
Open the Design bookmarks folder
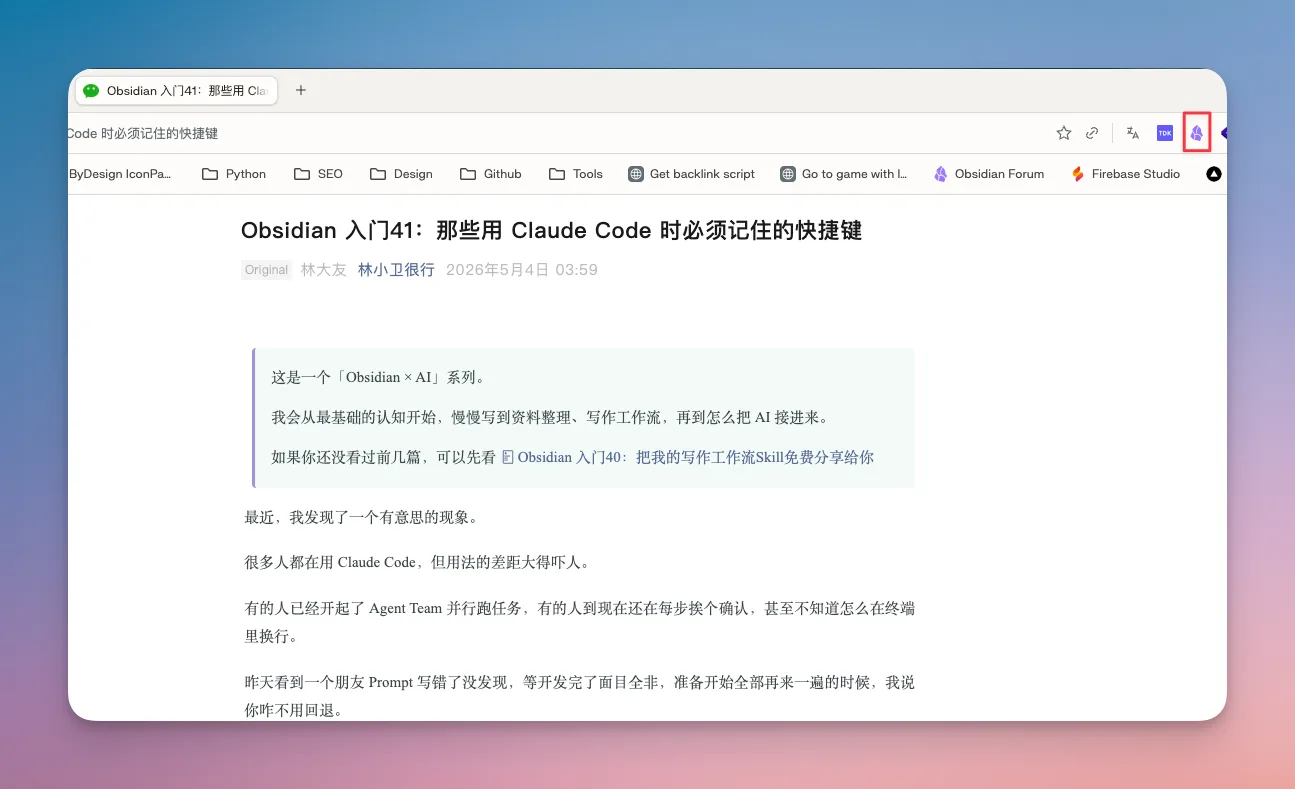(401, 174)
